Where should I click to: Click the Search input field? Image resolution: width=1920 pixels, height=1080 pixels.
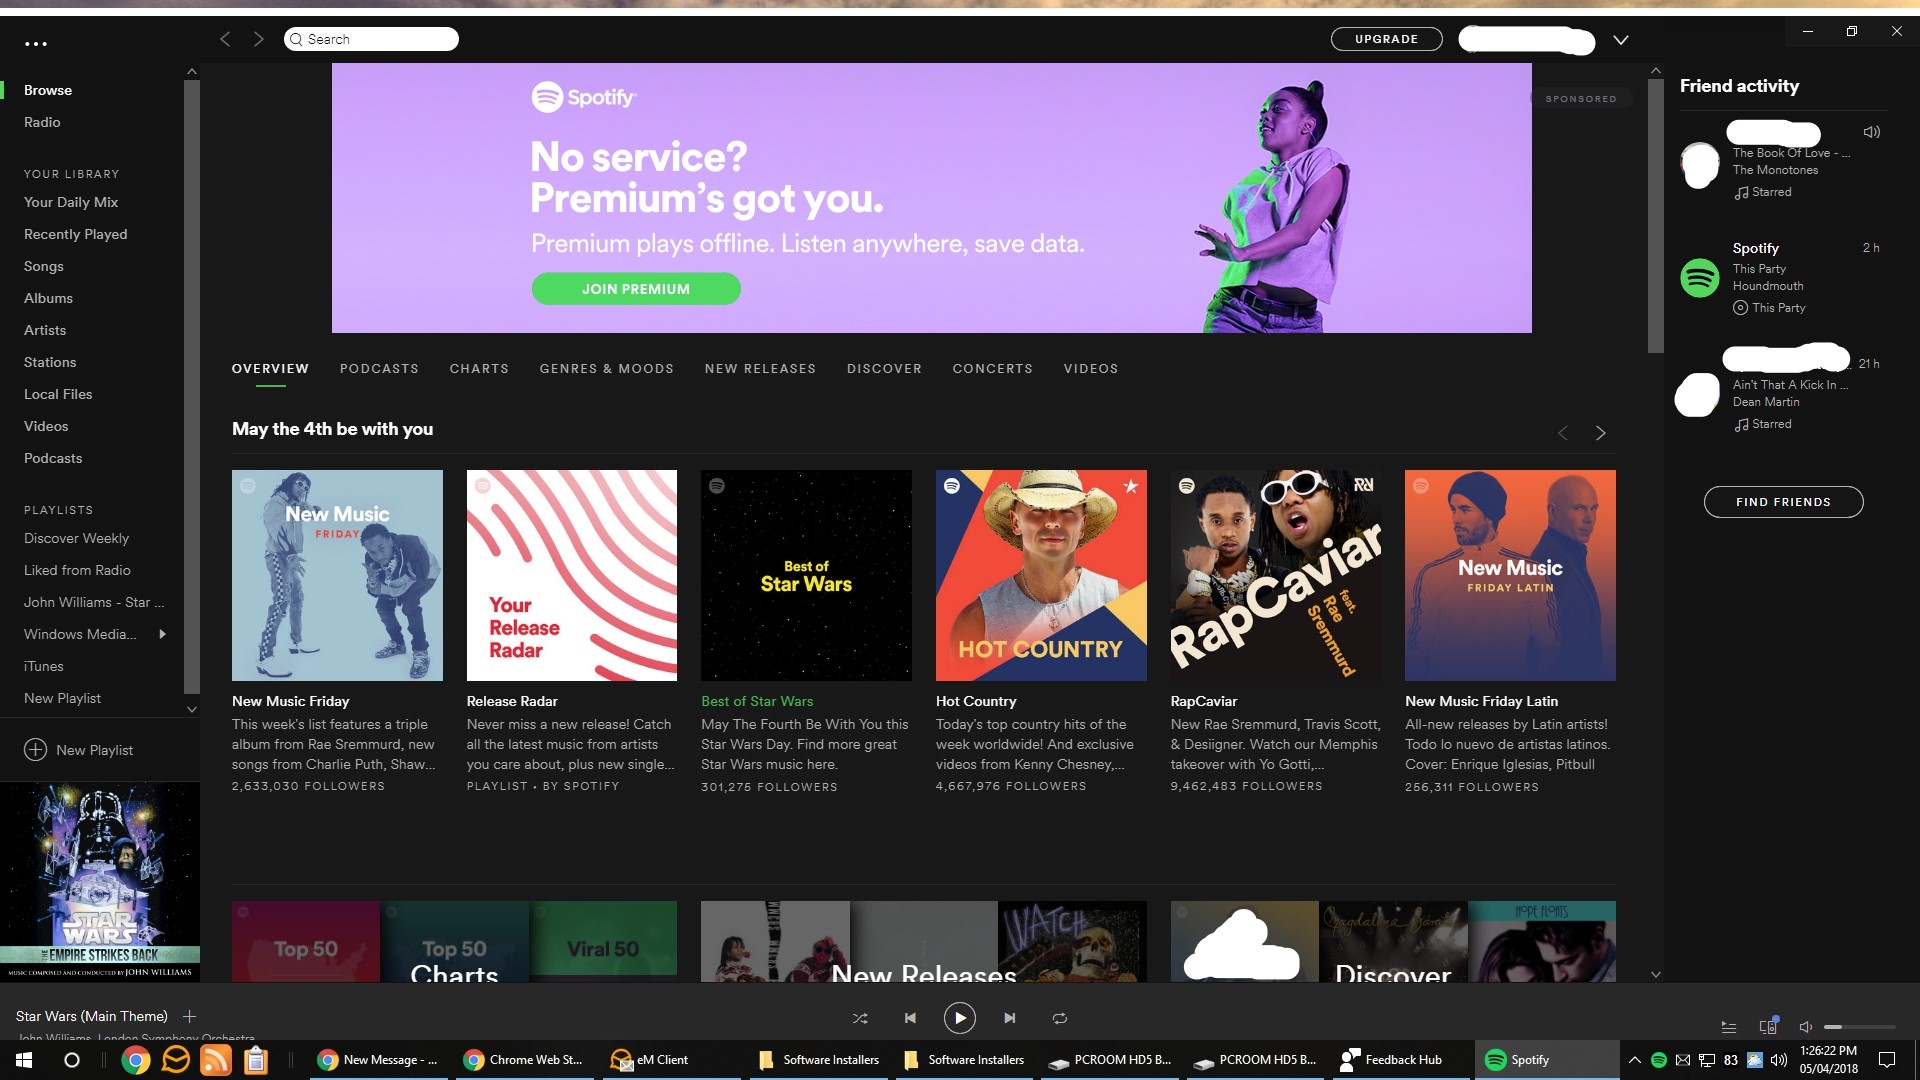(x=371, y=38)
